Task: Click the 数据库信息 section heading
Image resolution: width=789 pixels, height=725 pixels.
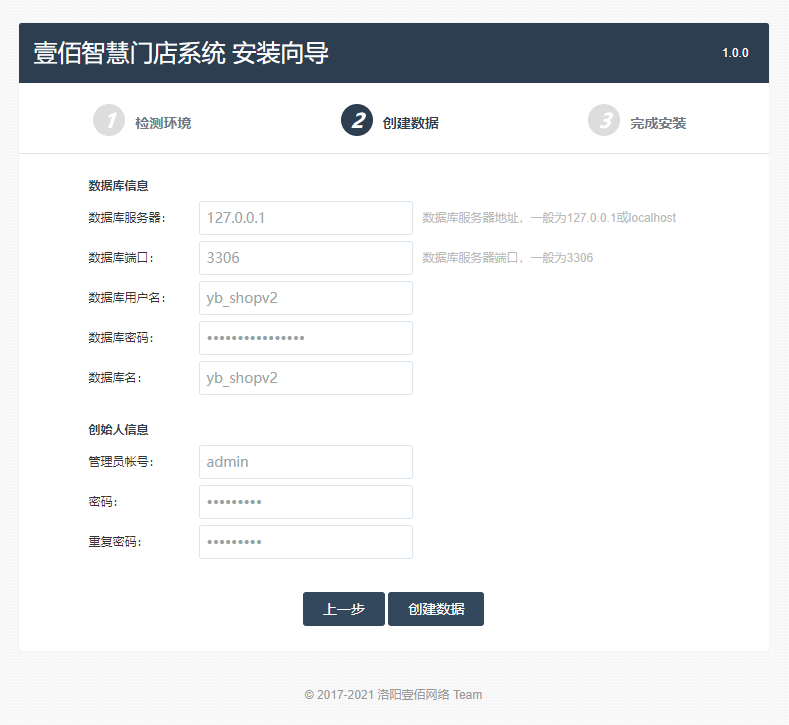Action: point(118,186)
